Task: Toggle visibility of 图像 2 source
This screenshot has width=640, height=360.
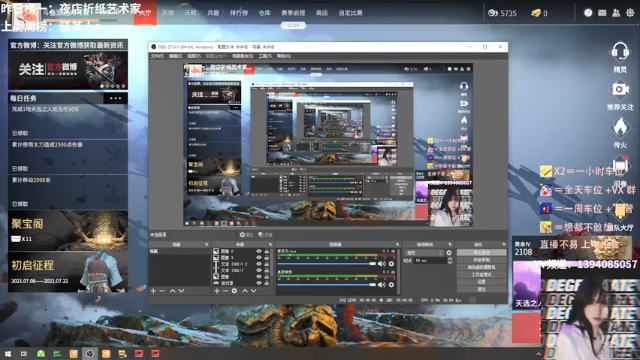Action: point(259,251)
